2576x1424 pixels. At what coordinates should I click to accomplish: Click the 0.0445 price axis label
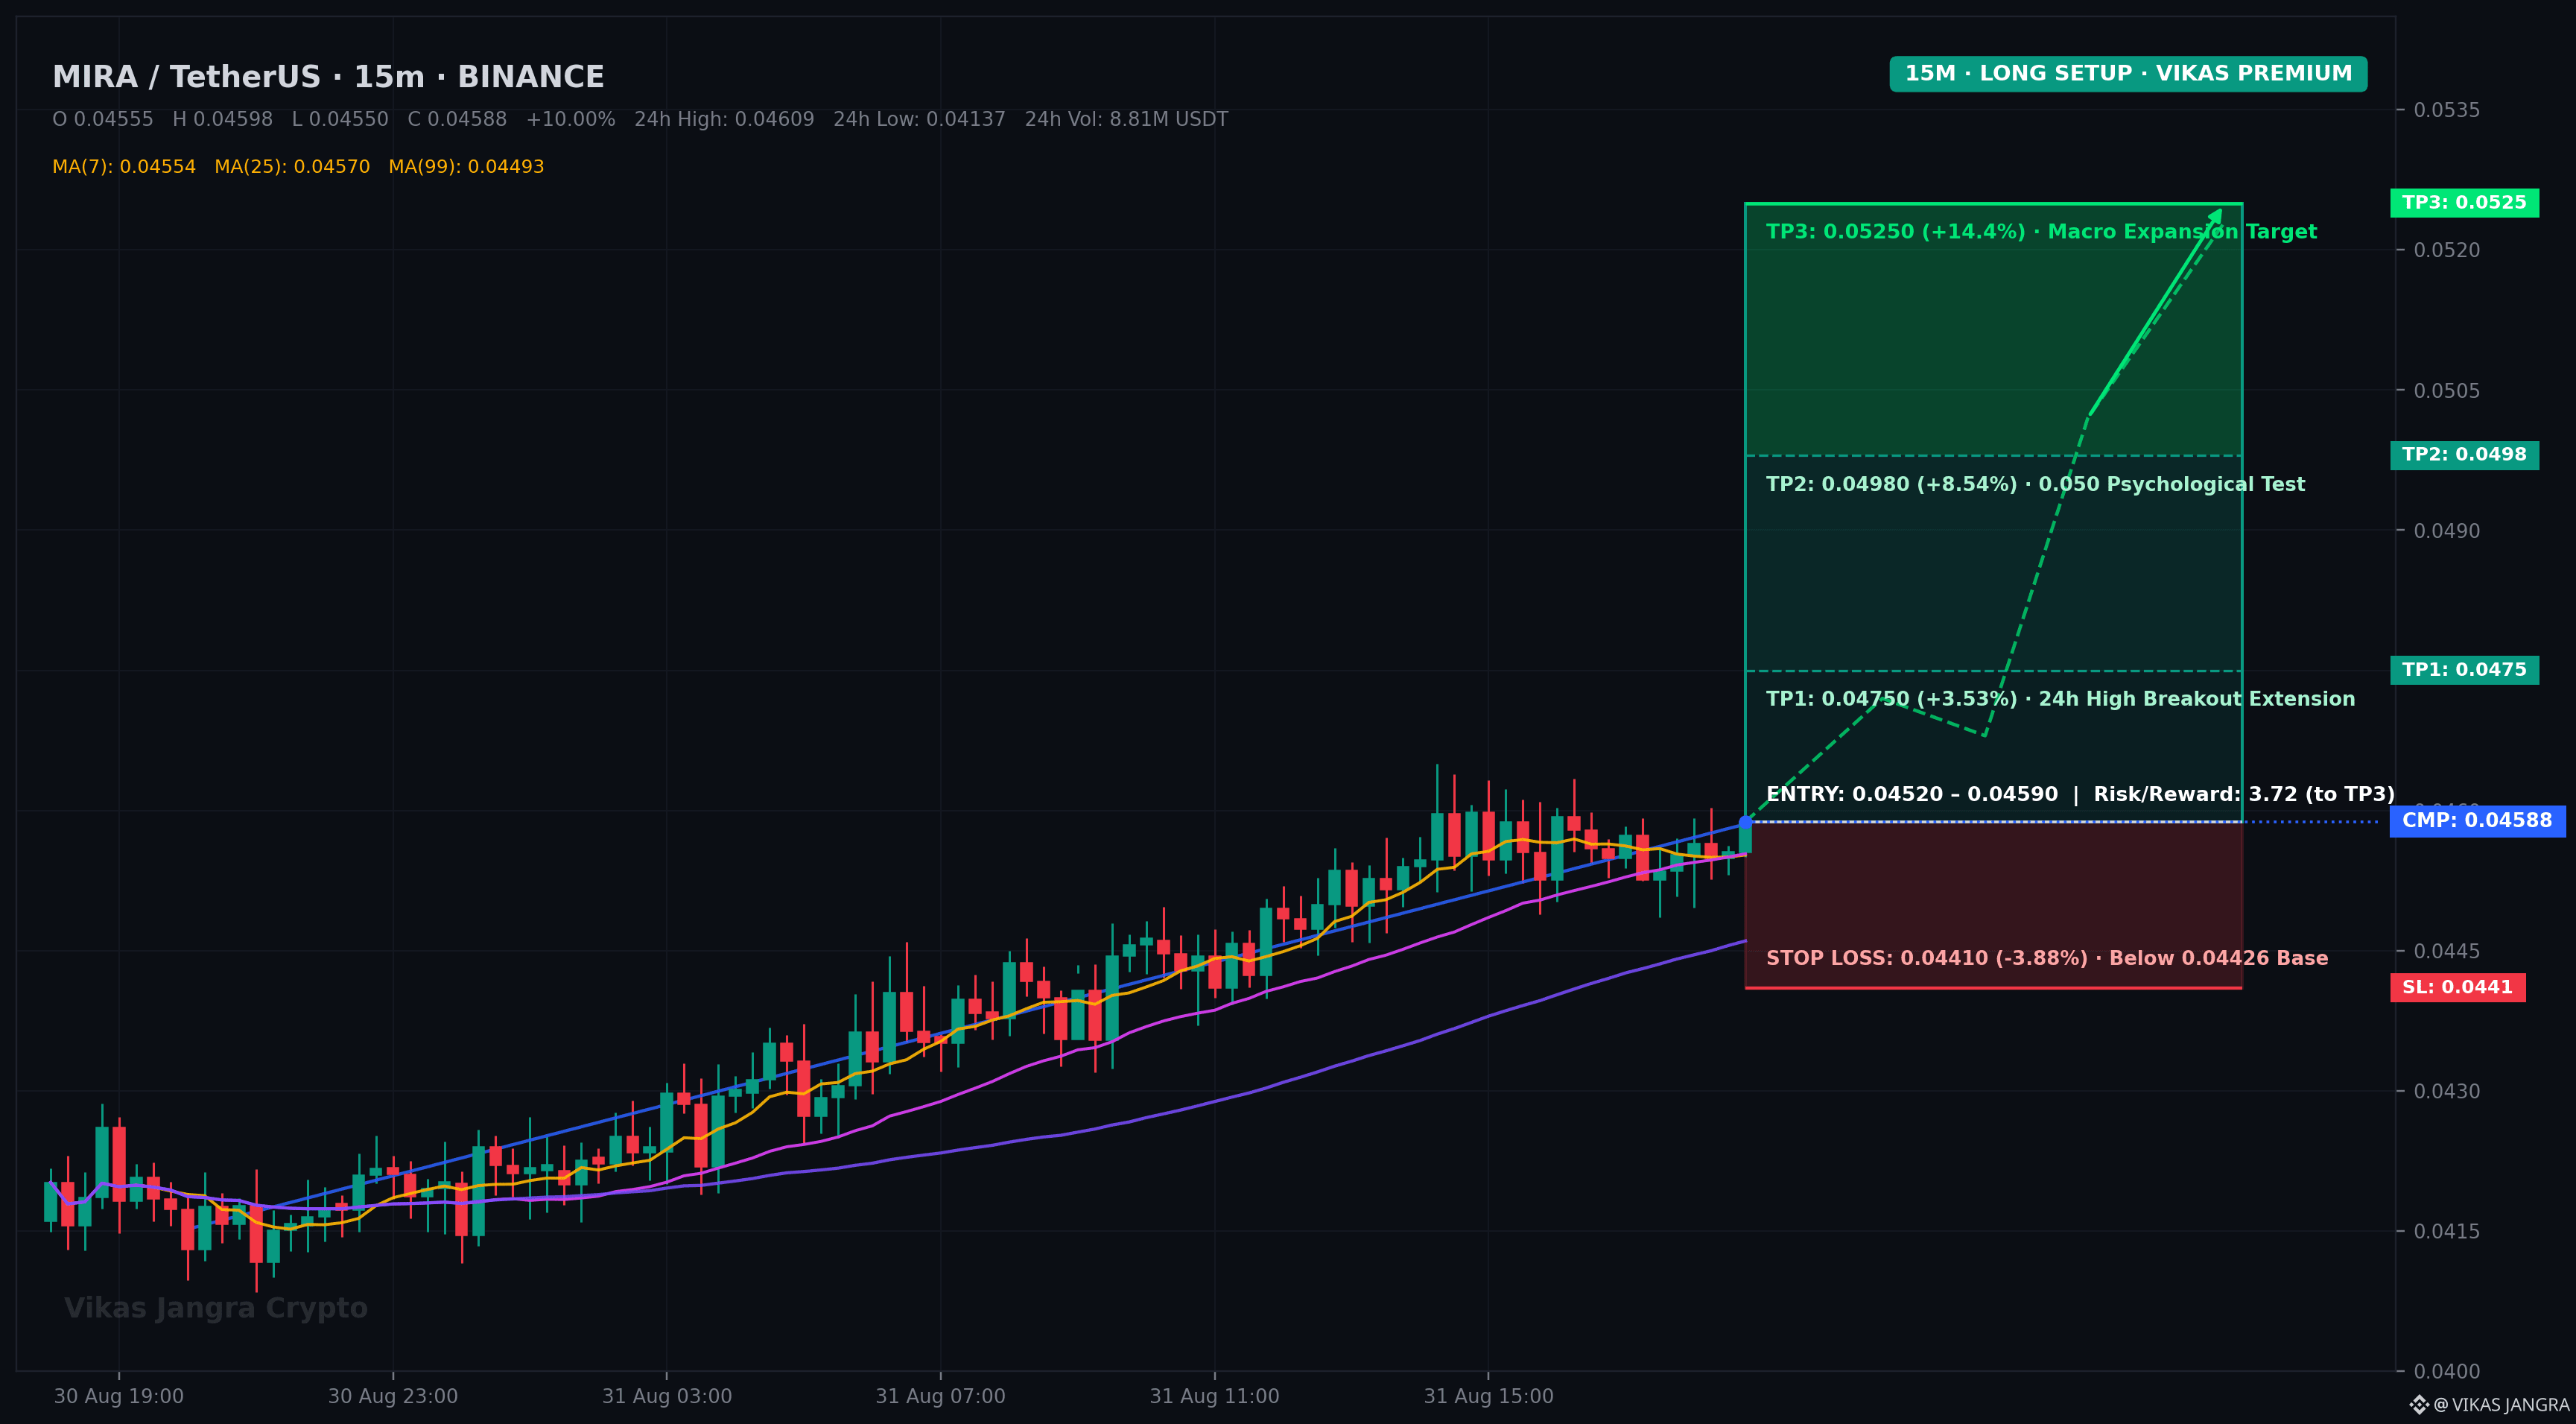(x=2447, y=952)
